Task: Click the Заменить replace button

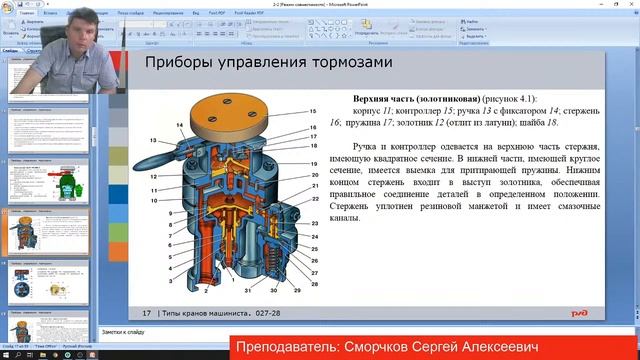Action: pyautogui.click(x=473, y=29)
